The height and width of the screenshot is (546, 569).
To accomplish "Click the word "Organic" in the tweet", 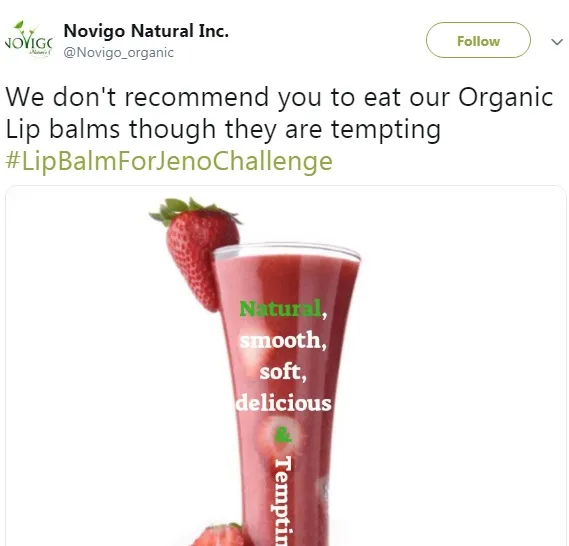I will pos(505,97).
